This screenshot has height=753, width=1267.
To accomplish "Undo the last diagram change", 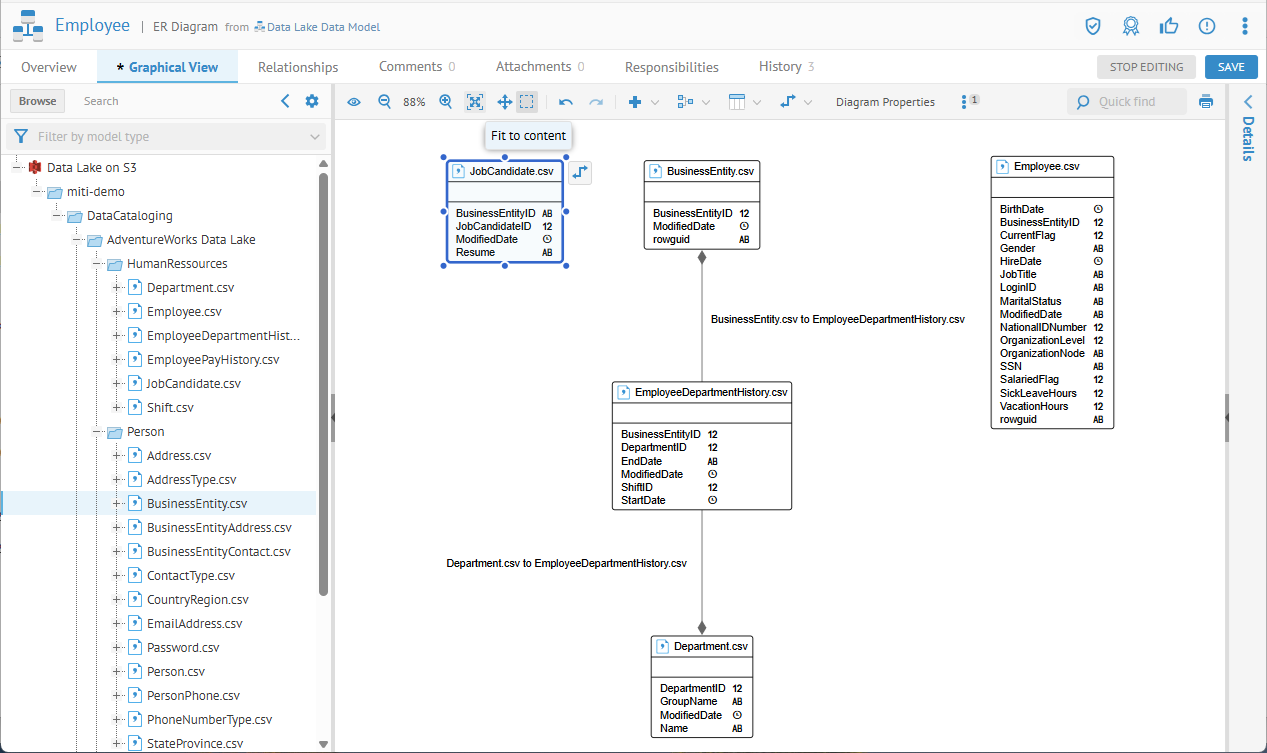I will pyautogui.click(x=566, y=102).
